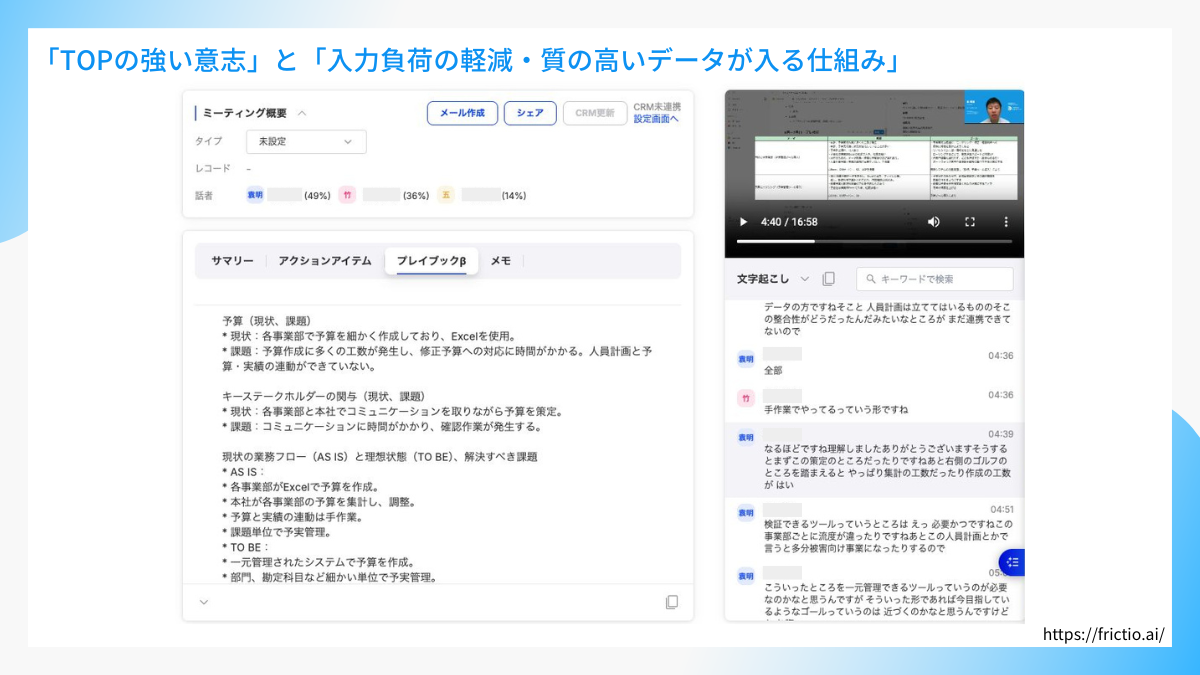
Task: Expand the 文字起こし dropdown chevron
Action: click(x=804, y=279)
